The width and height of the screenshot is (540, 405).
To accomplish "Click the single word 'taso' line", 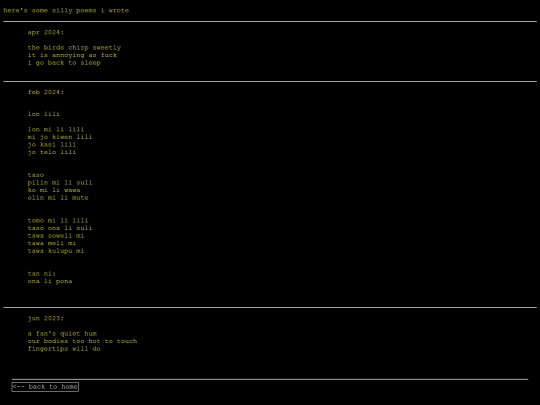I will 36,175.
